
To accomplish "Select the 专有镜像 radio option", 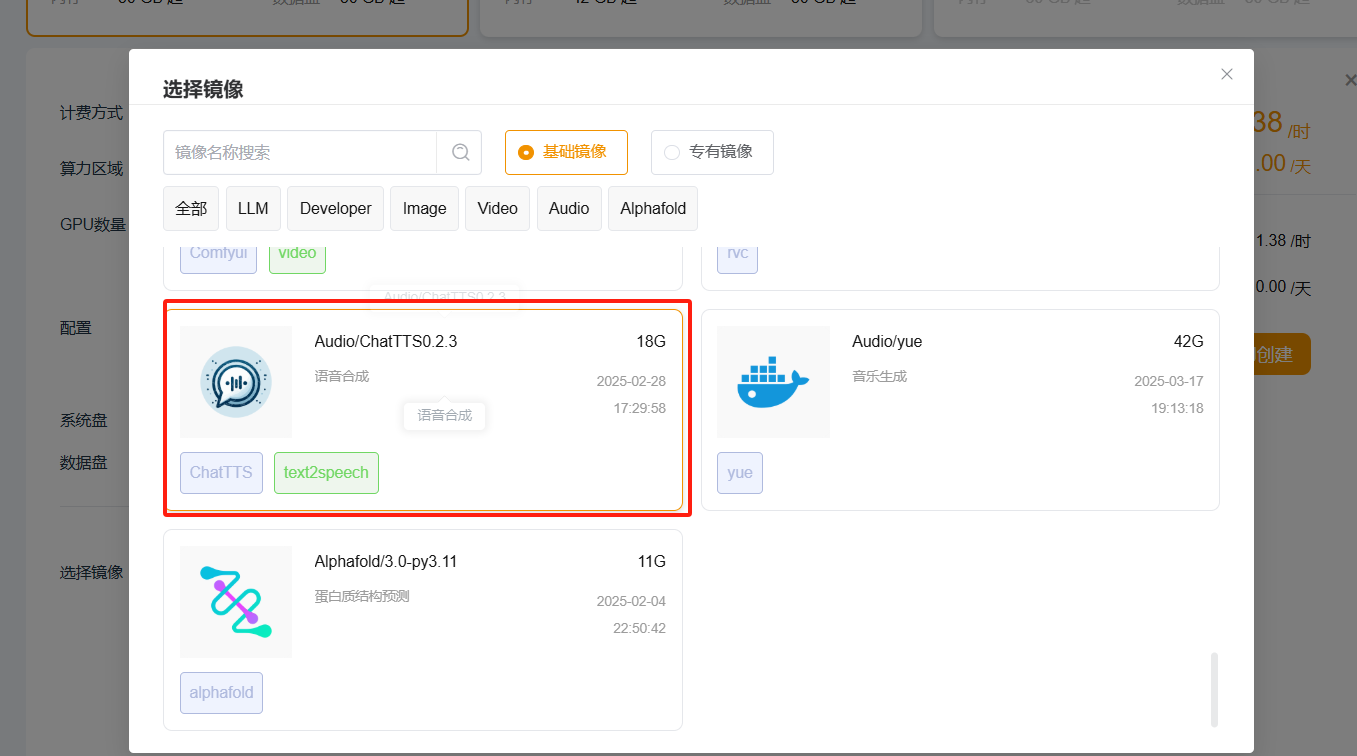I will [x=712, y=152].
